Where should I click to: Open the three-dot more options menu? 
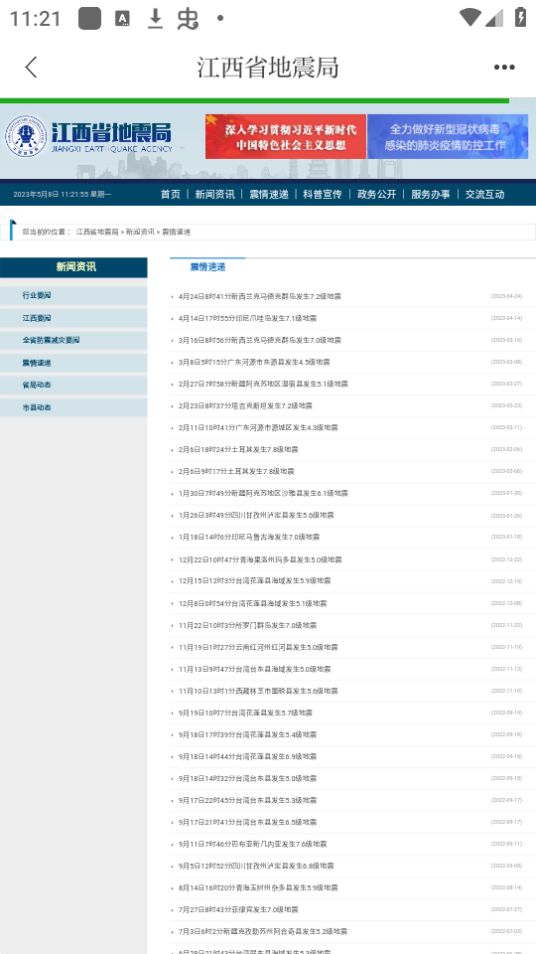pos(504,68)
